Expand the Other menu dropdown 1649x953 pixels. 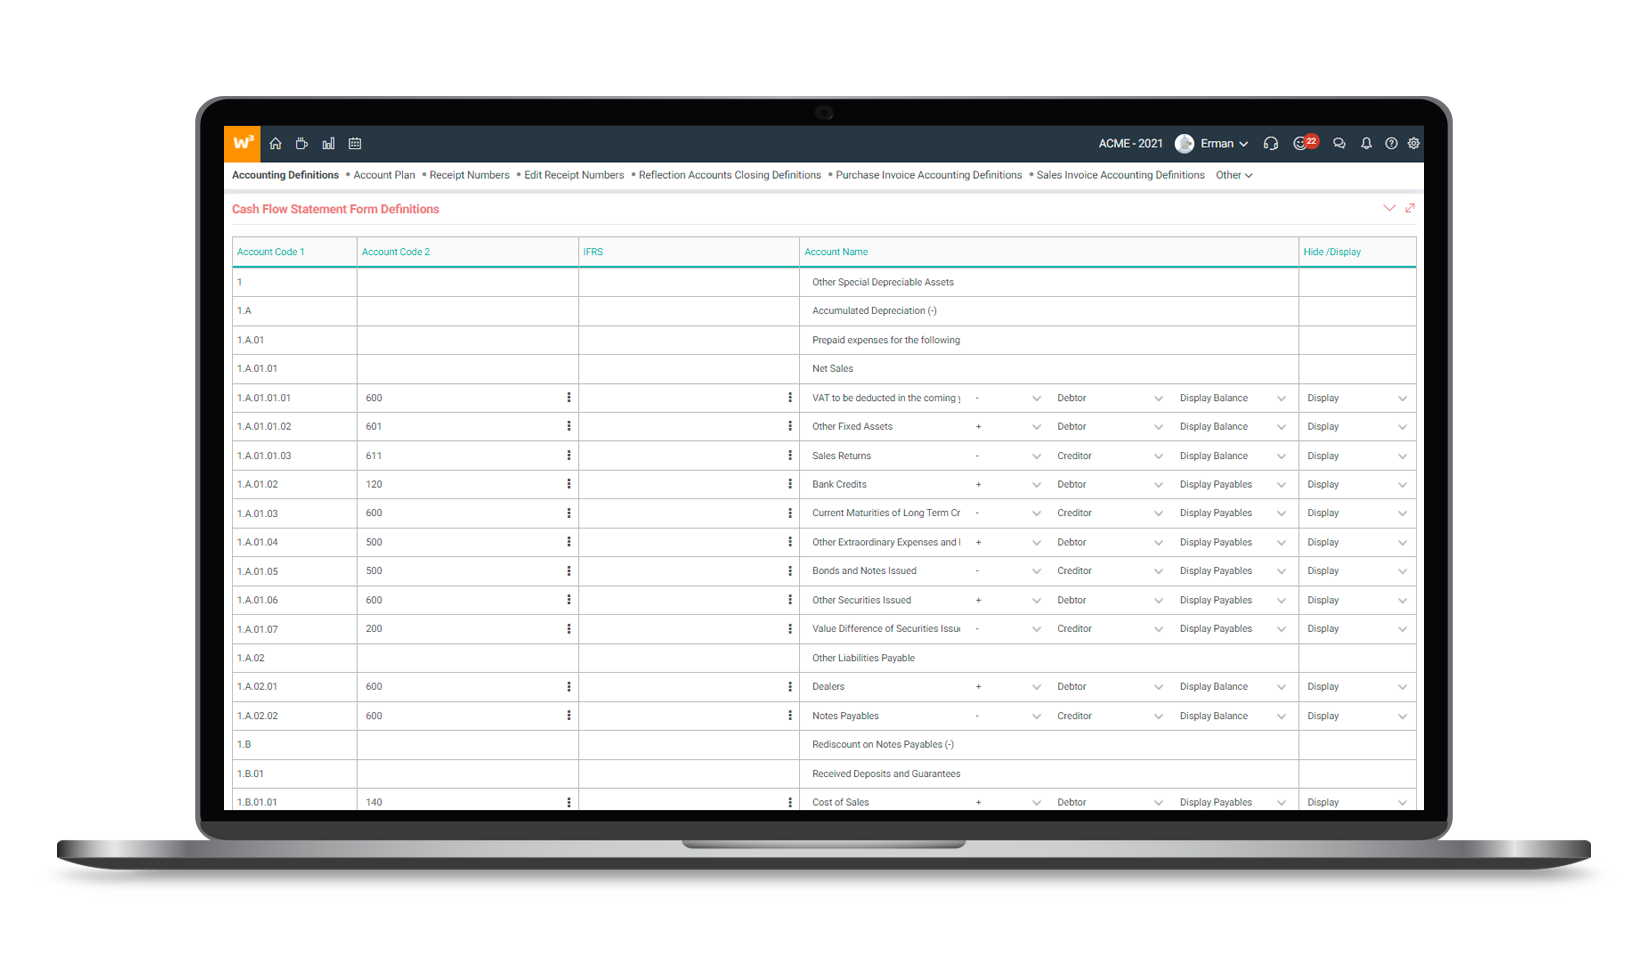pyautogui.click(x=1234, y=175)
